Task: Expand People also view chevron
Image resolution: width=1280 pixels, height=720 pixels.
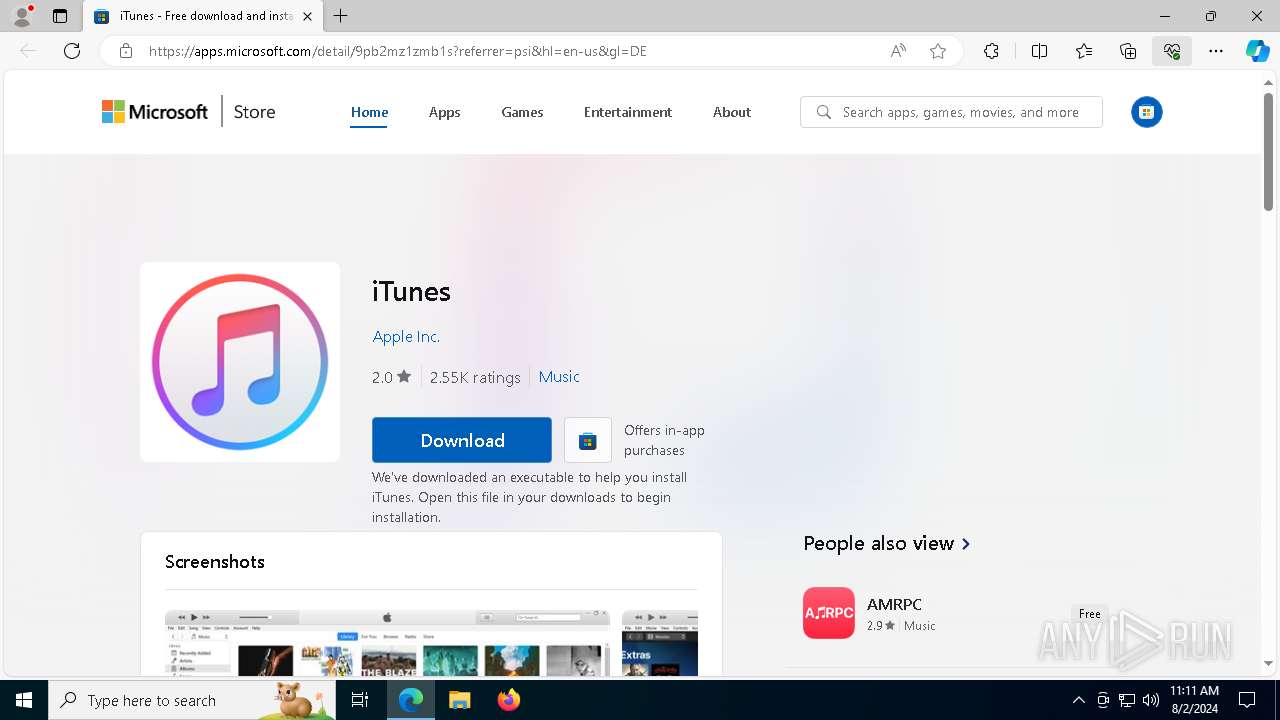Action: 966,544
